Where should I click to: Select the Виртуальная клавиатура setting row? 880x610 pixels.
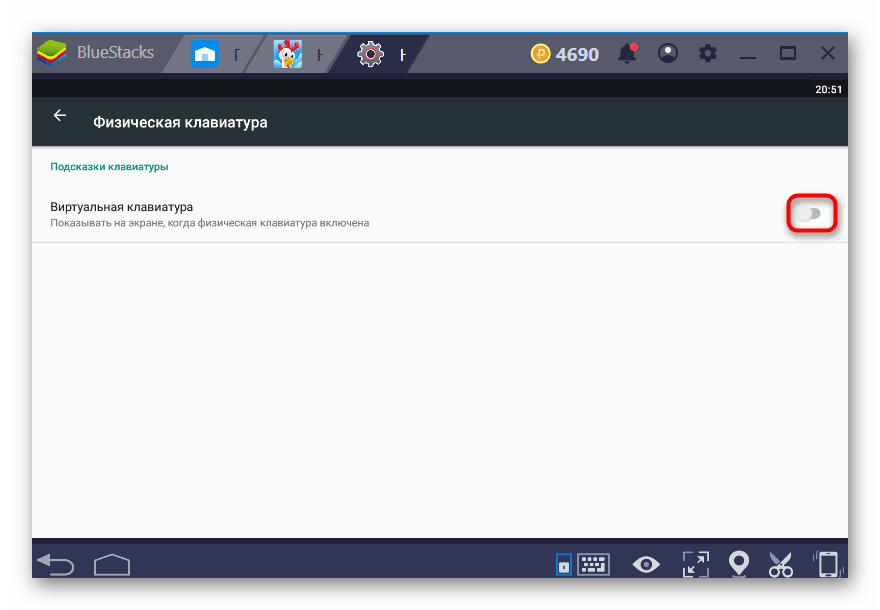click(440, 214)
